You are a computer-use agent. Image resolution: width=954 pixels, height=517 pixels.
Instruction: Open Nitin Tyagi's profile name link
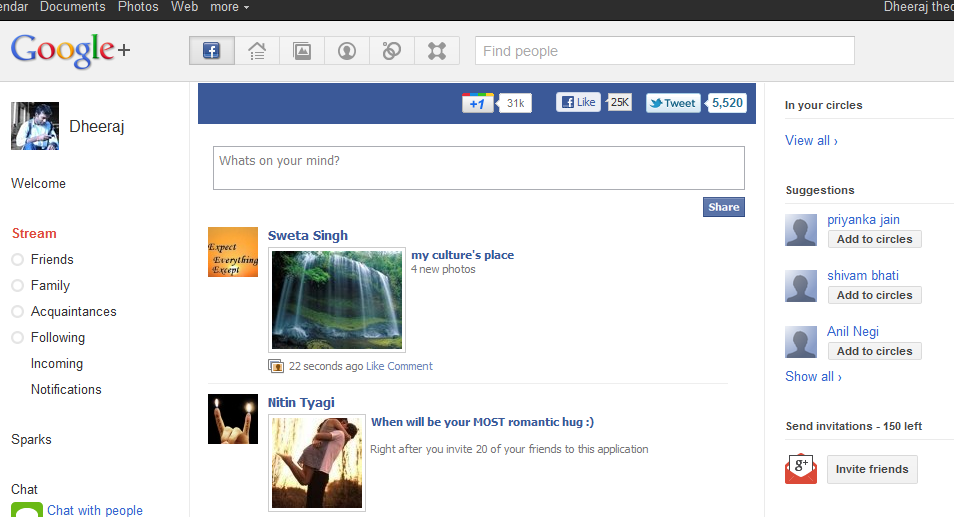tap(301, 403)
